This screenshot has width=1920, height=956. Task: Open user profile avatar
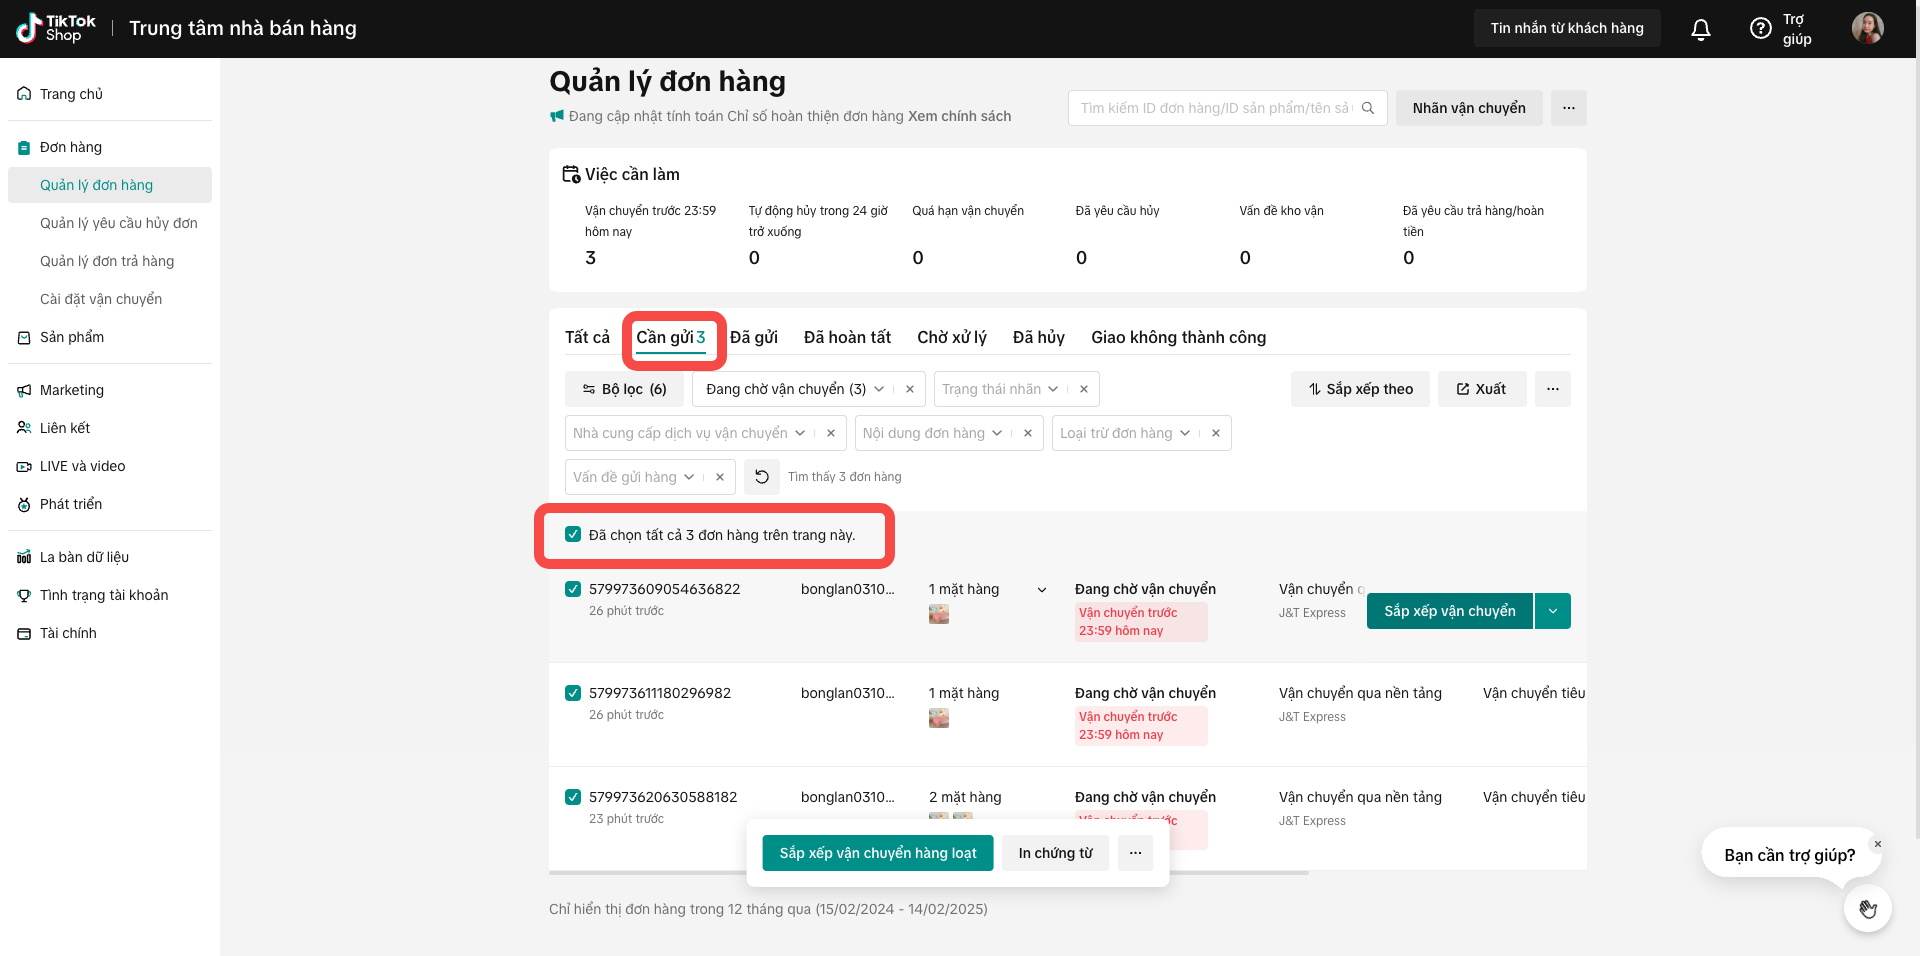pyautogui.click(x=1867, y=28)
